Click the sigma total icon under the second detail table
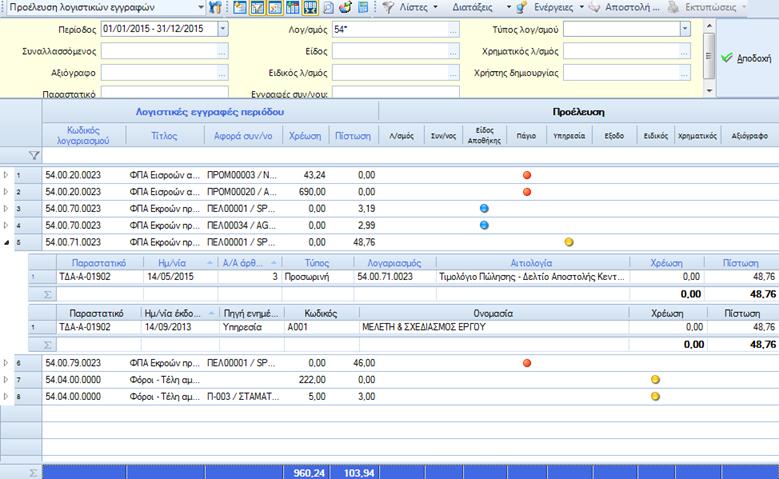The image size is (779, 479). (x=47, y=345)
